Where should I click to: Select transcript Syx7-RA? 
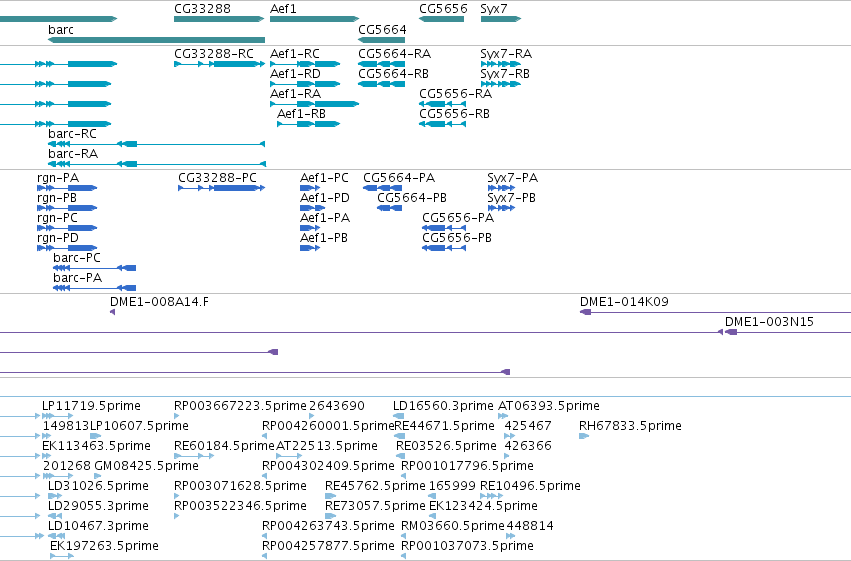point(506,54)
